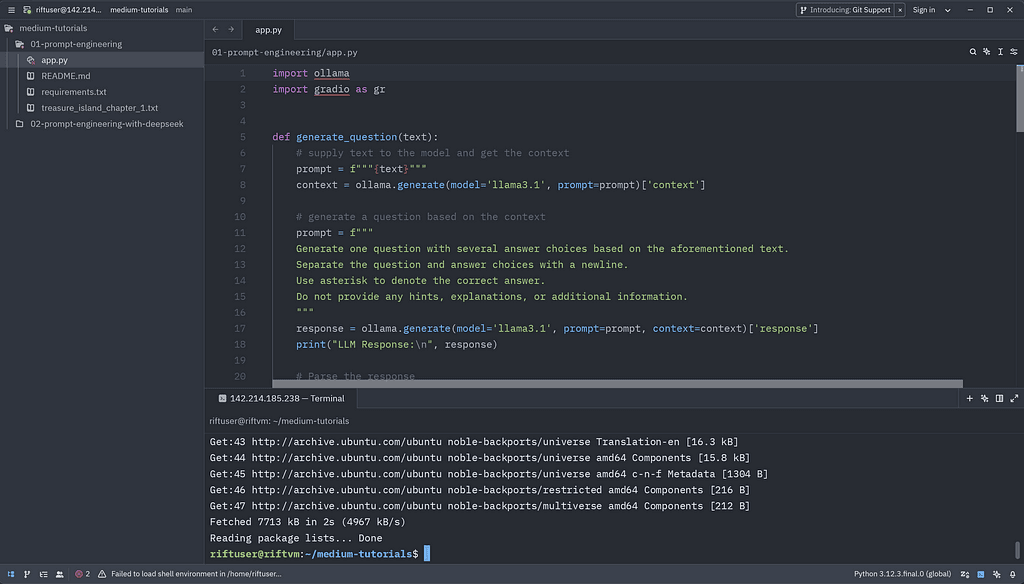The height and width of the screenshot is (584, 1024).
Task: Click the 'Reading package lists... Done' line
Action: (x=296, y=538)
